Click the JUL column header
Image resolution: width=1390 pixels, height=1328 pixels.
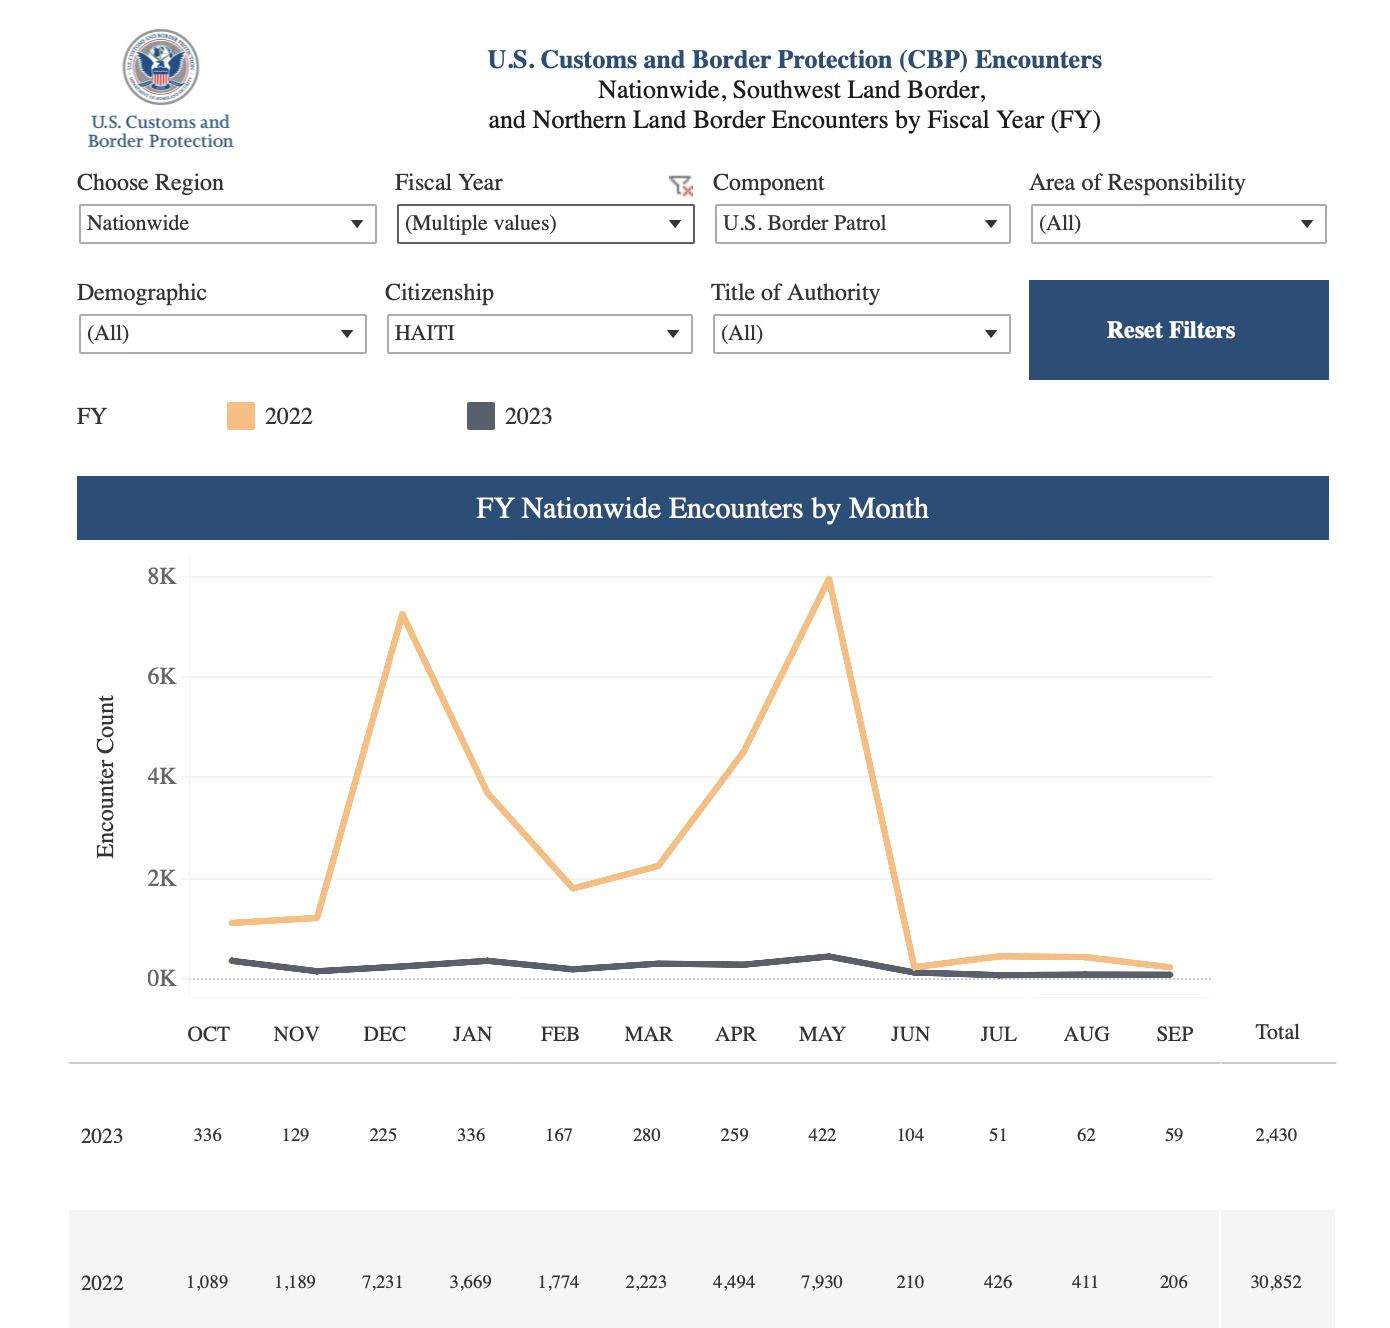tap(998, 1034)
